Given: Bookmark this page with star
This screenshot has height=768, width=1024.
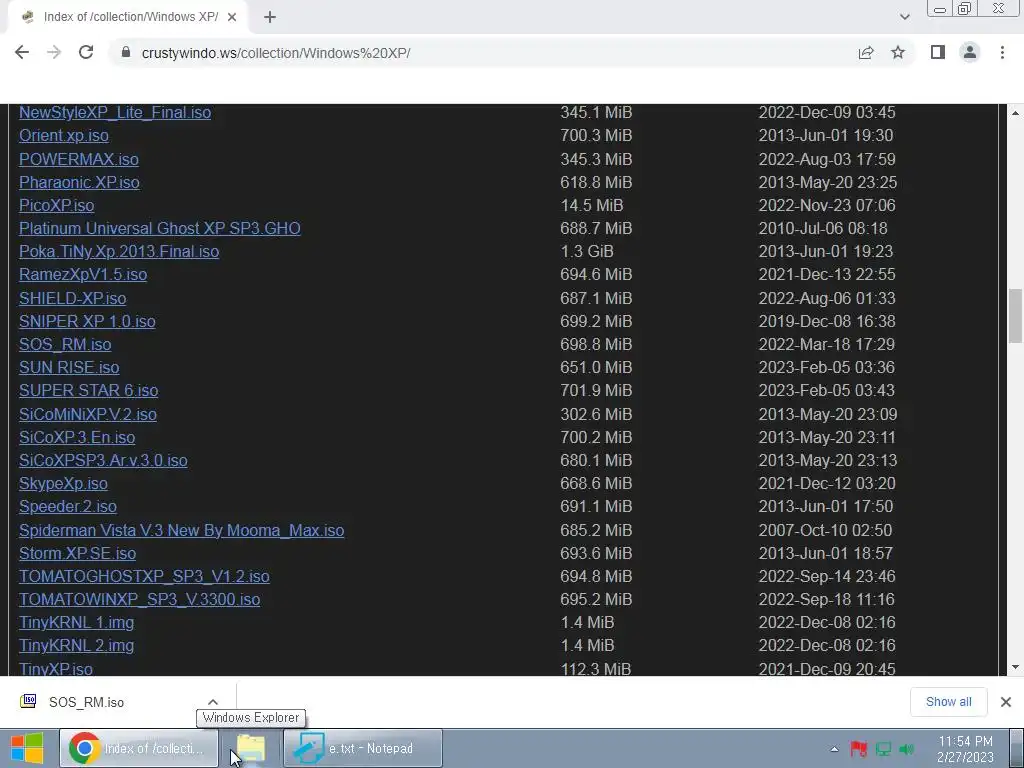Looking at the screenshot, I should click(x=898, y=53).
